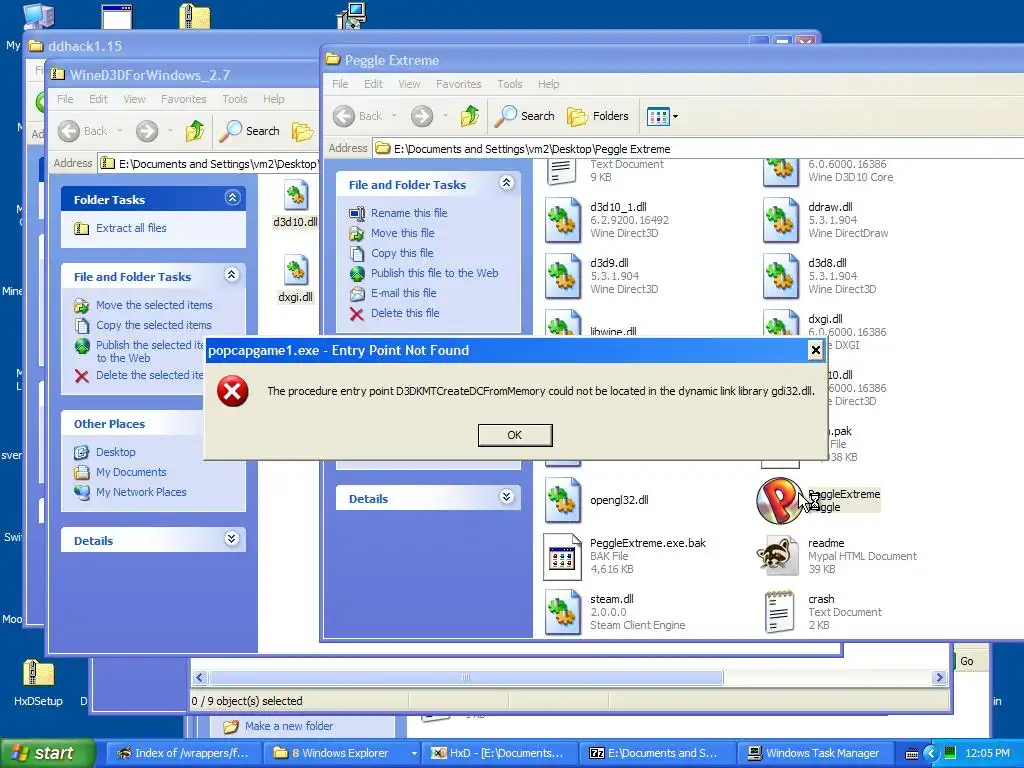The height and width of the screenshot is (768, 1024).
Task: Click Rename this file
Action: pyautogui.click(x=409, y=213)
